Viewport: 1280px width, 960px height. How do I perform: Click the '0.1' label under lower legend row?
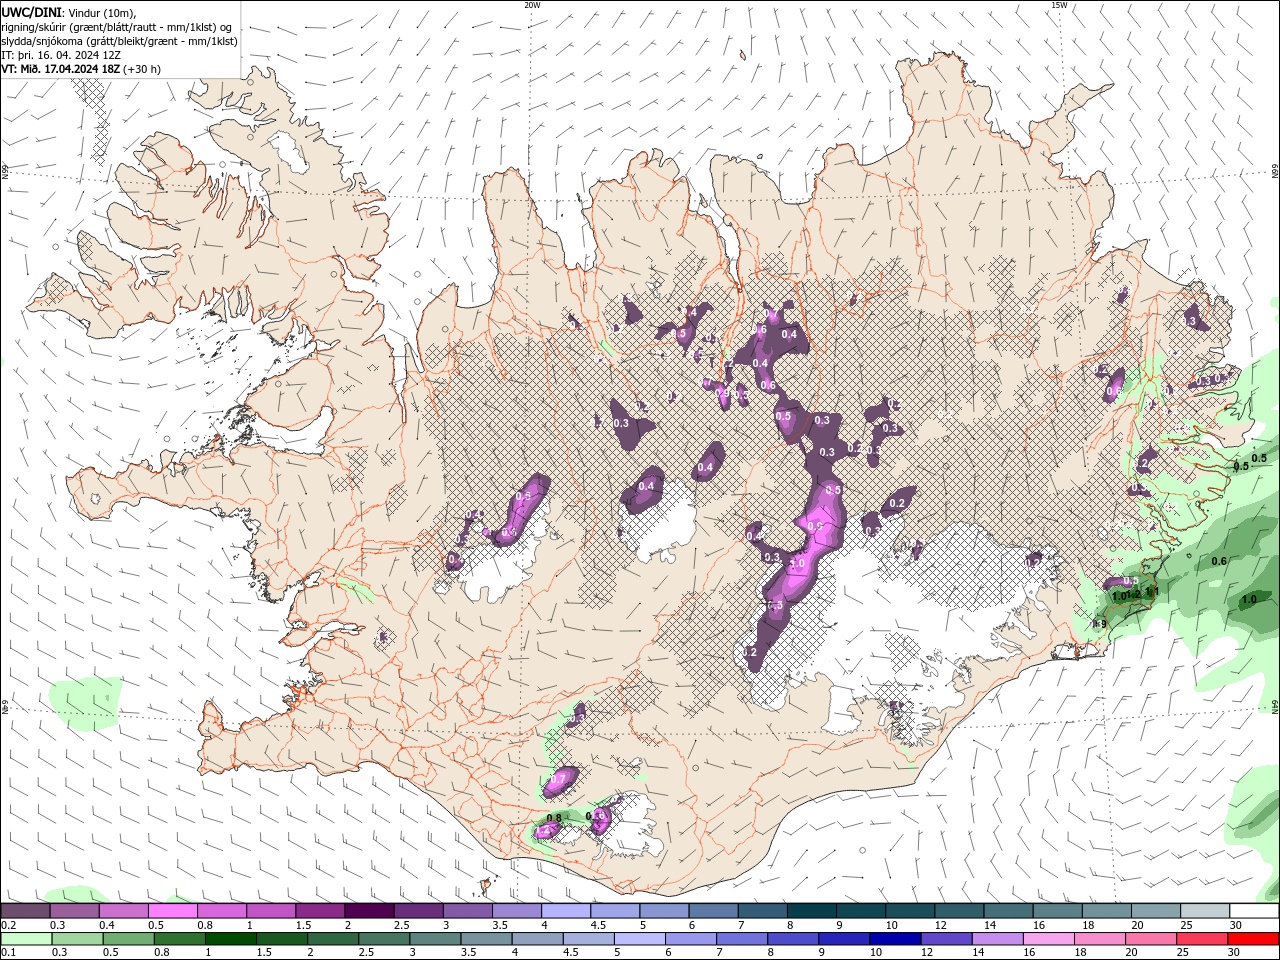click(x=7, y=953)
